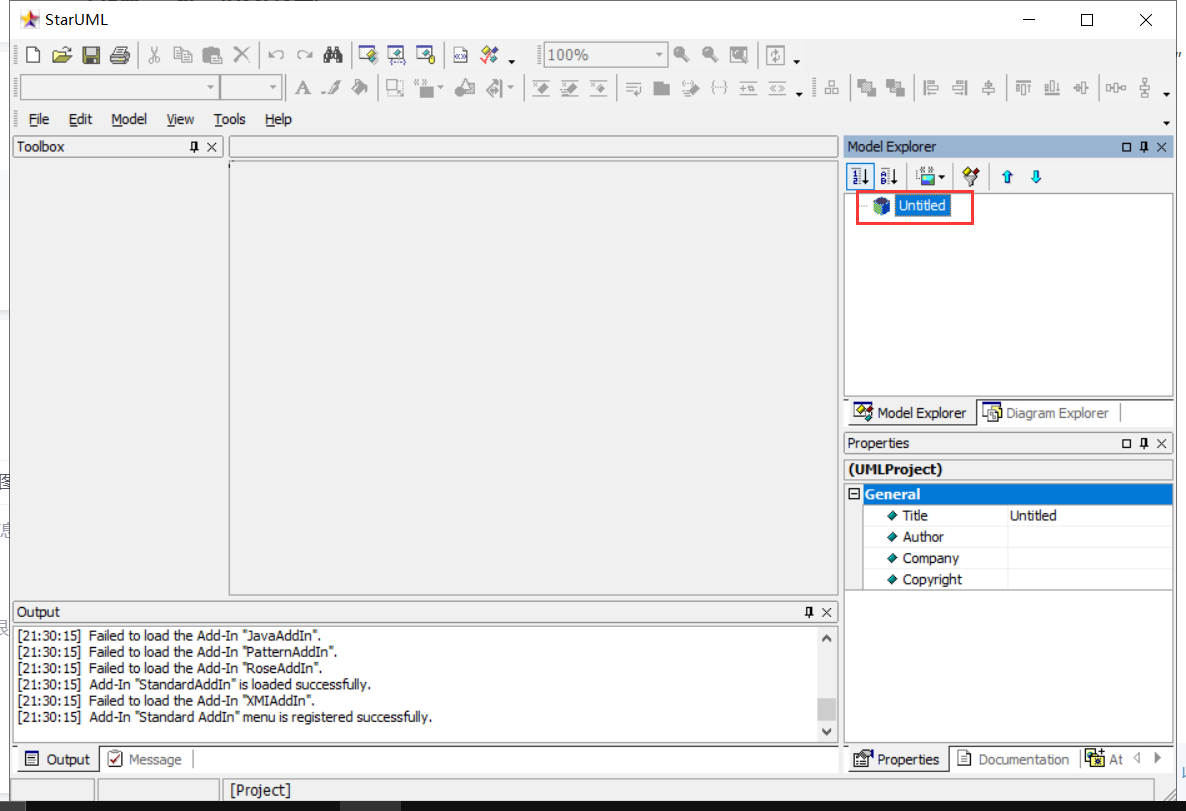Expand the refresh toolbar overflow arrow
The width and height of the screenshot is (1186, 811).
point(796,61)
